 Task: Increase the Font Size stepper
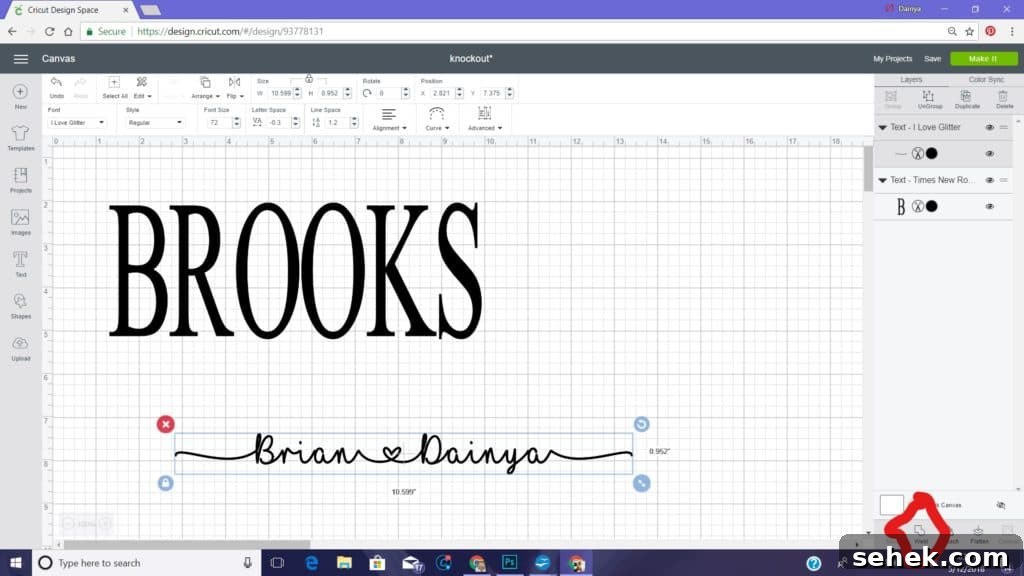click(236, 120)
